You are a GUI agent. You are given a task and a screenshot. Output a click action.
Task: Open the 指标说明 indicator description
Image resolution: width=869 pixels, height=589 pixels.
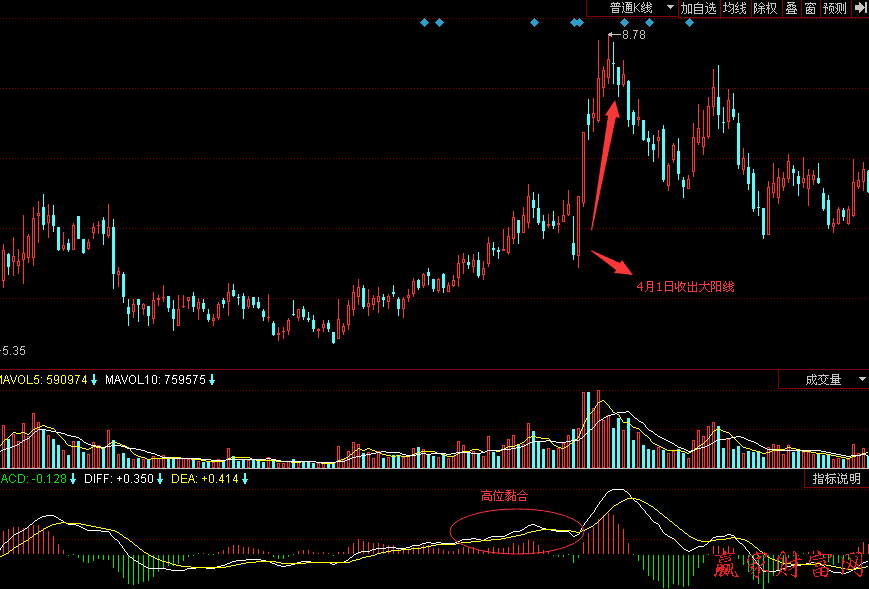(836, 480)
